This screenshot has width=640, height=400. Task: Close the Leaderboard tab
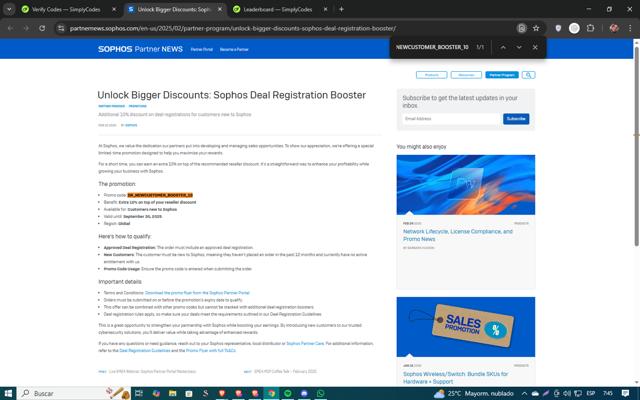pos(325,9)
